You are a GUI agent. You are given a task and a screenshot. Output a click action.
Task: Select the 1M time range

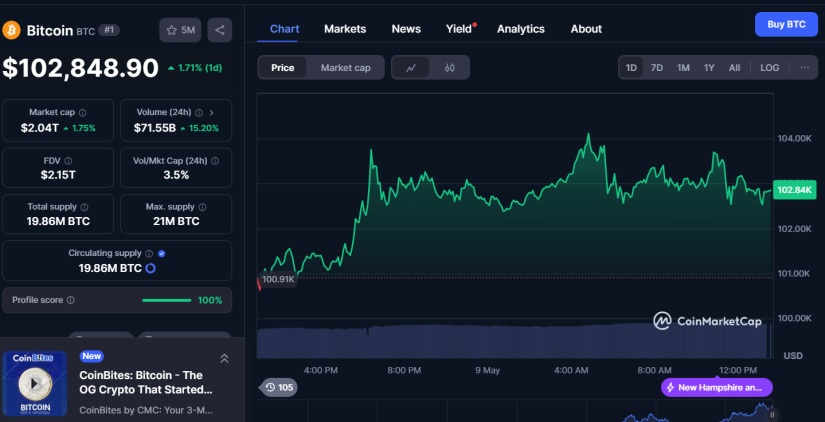click(683, 67)
